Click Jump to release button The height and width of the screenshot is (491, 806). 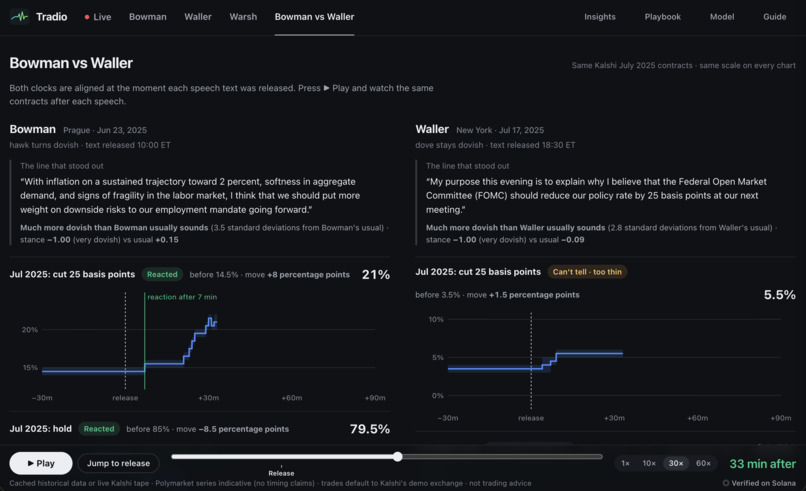(118, 463)
